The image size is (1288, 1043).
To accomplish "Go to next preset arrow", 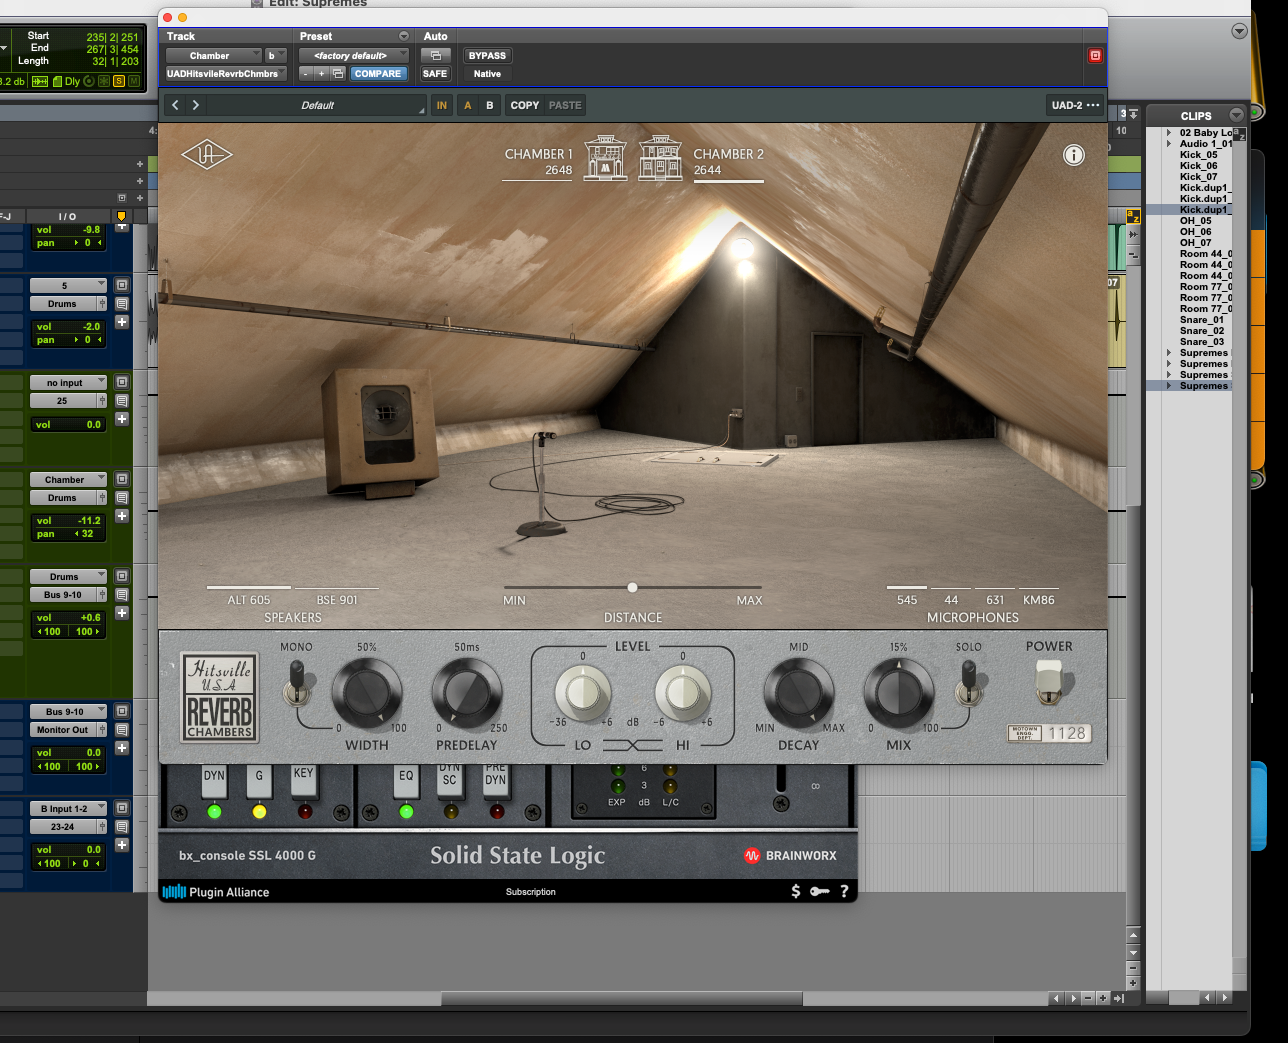I will coord(196,105).
